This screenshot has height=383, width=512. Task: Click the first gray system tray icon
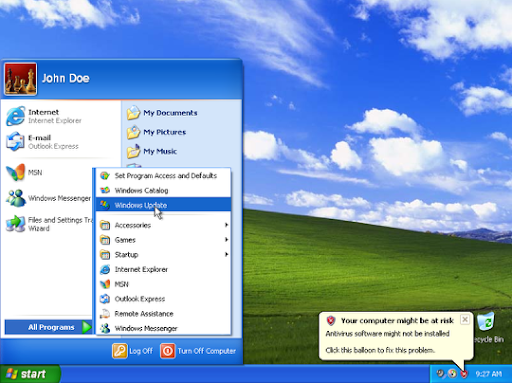click(440, 374)
